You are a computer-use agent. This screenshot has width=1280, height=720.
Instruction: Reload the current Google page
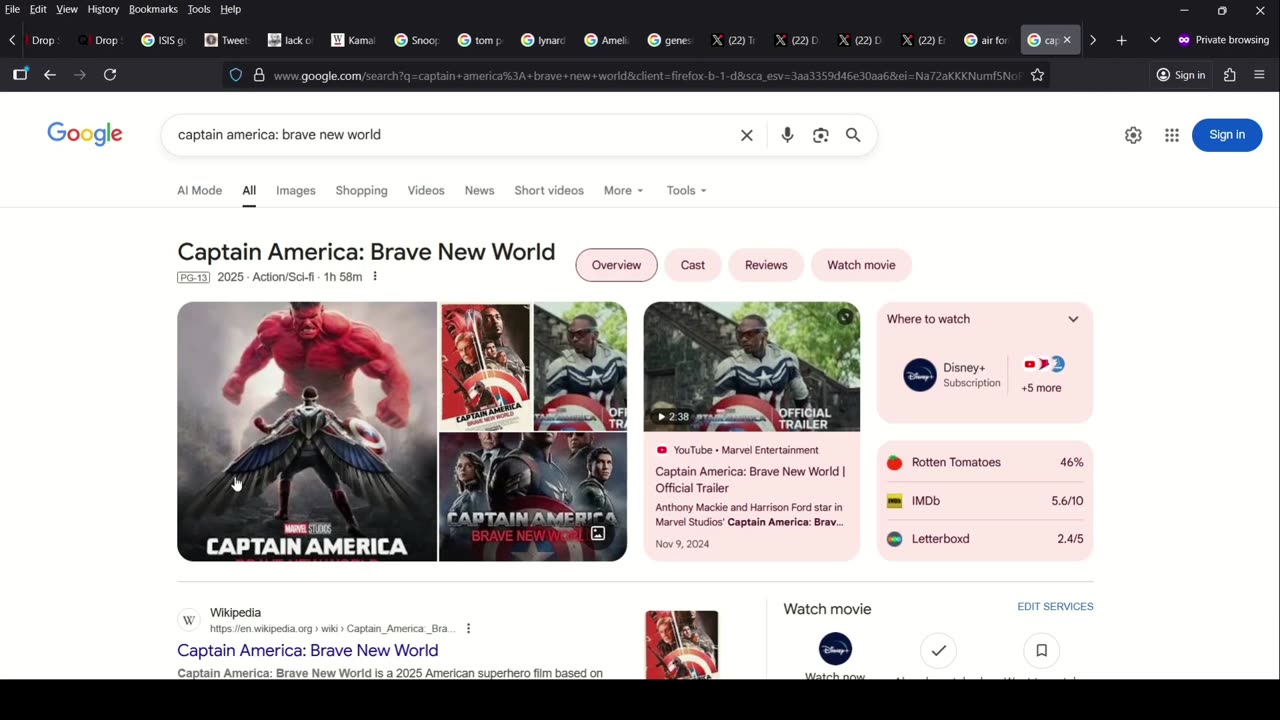[110, 75]
